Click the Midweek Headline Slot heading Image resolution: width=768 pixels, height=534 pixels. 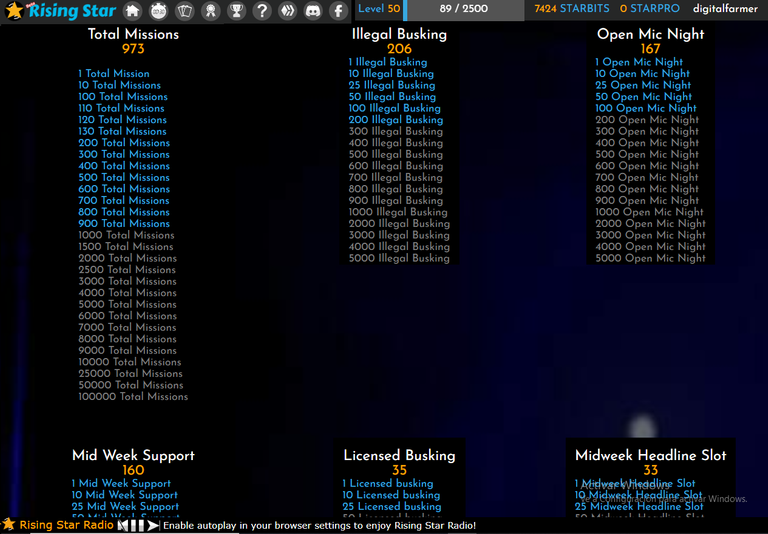(650, 455)
